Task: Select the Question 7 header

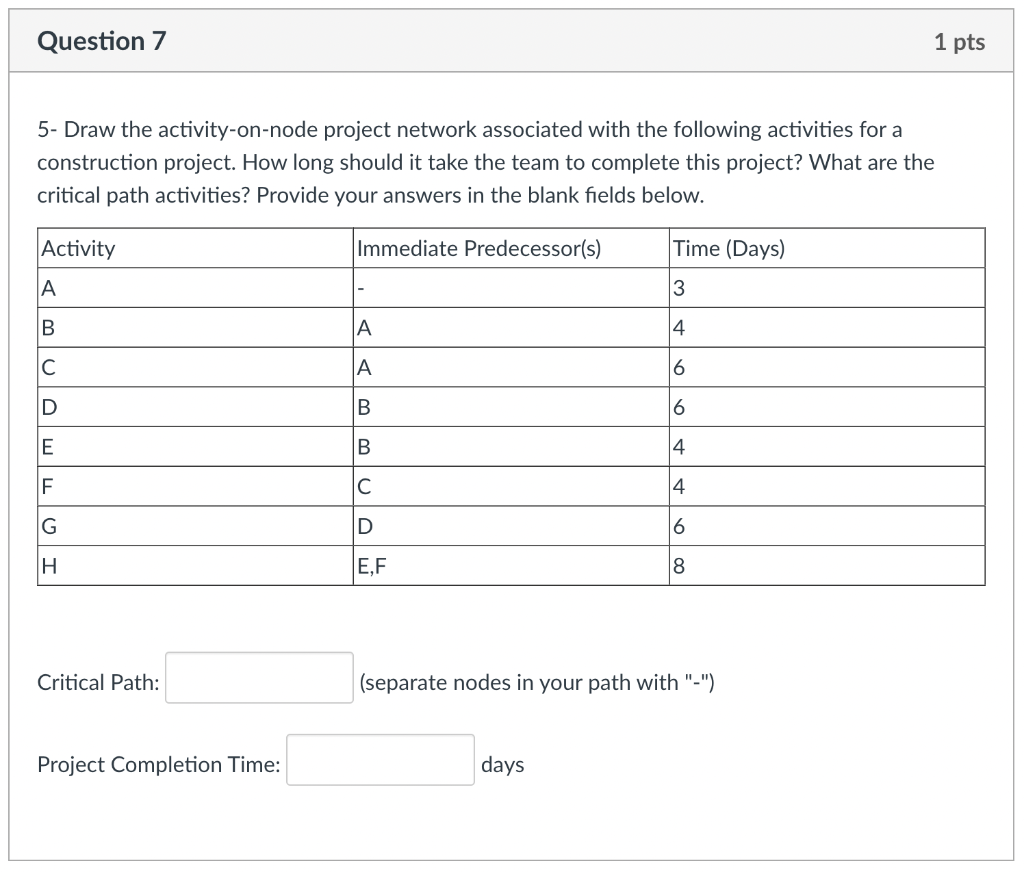Action: tap(101, 41)
